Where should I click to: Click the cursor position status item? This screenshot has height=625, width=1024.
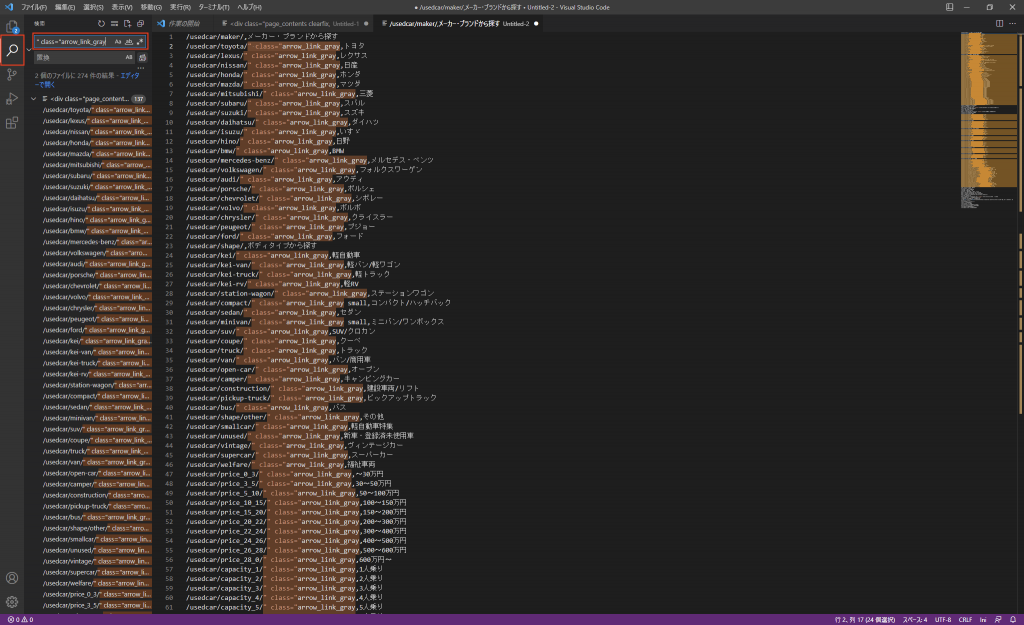(x=864, y=619)
